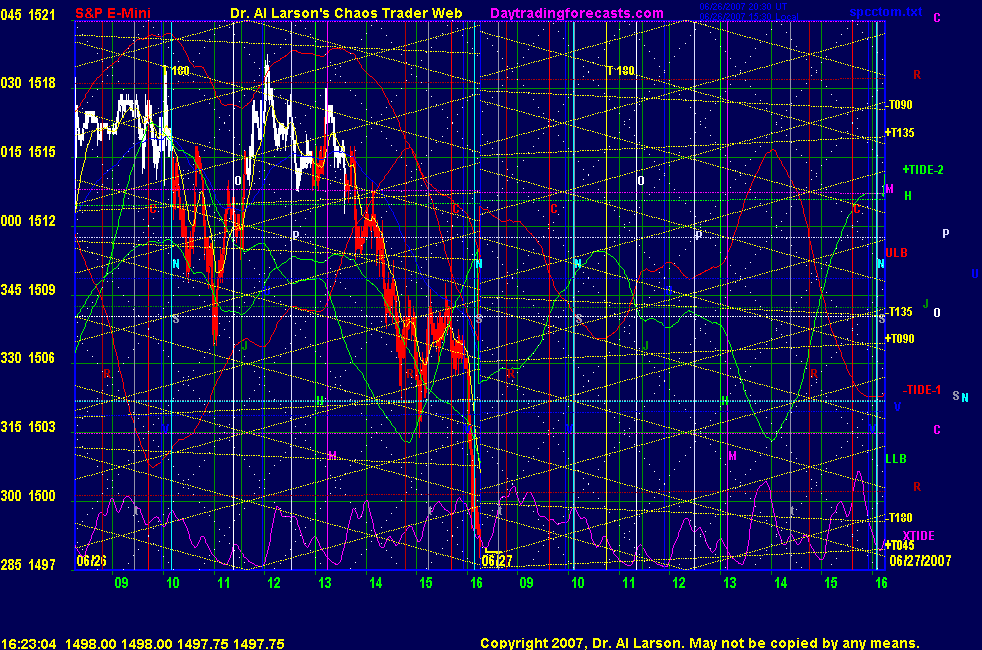Click the 16 hour tick of 06/26 session

pyautogui.click(x=476, y=583)
